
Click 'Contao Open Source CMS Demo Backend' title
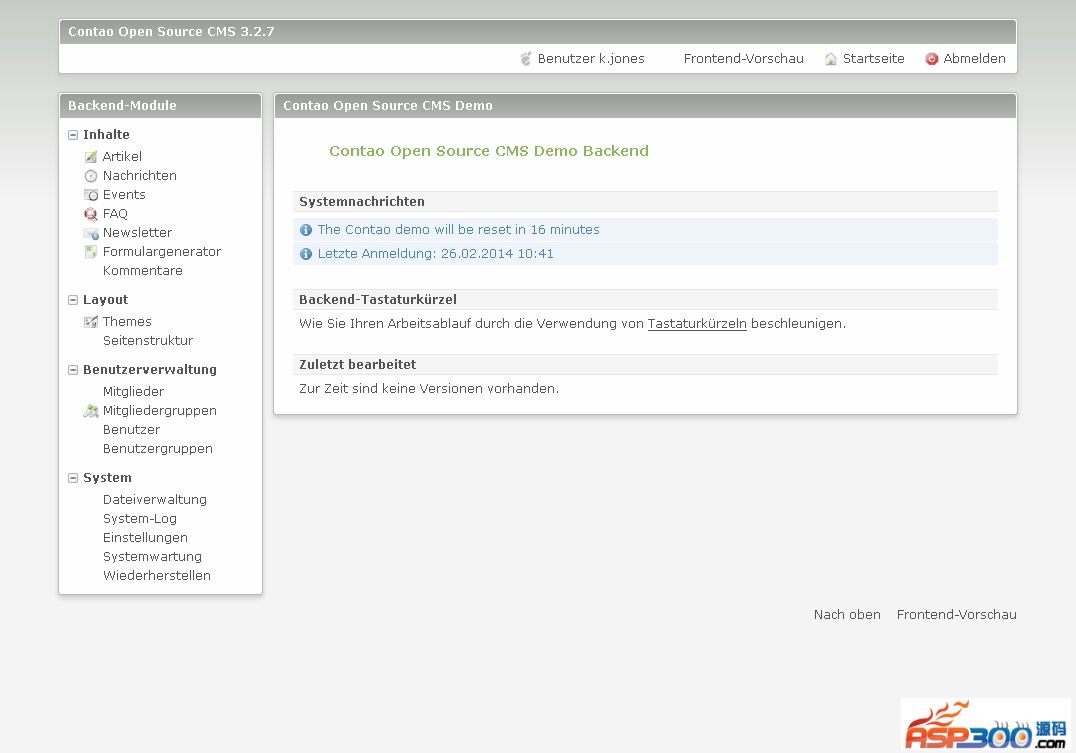coord(489,151)
